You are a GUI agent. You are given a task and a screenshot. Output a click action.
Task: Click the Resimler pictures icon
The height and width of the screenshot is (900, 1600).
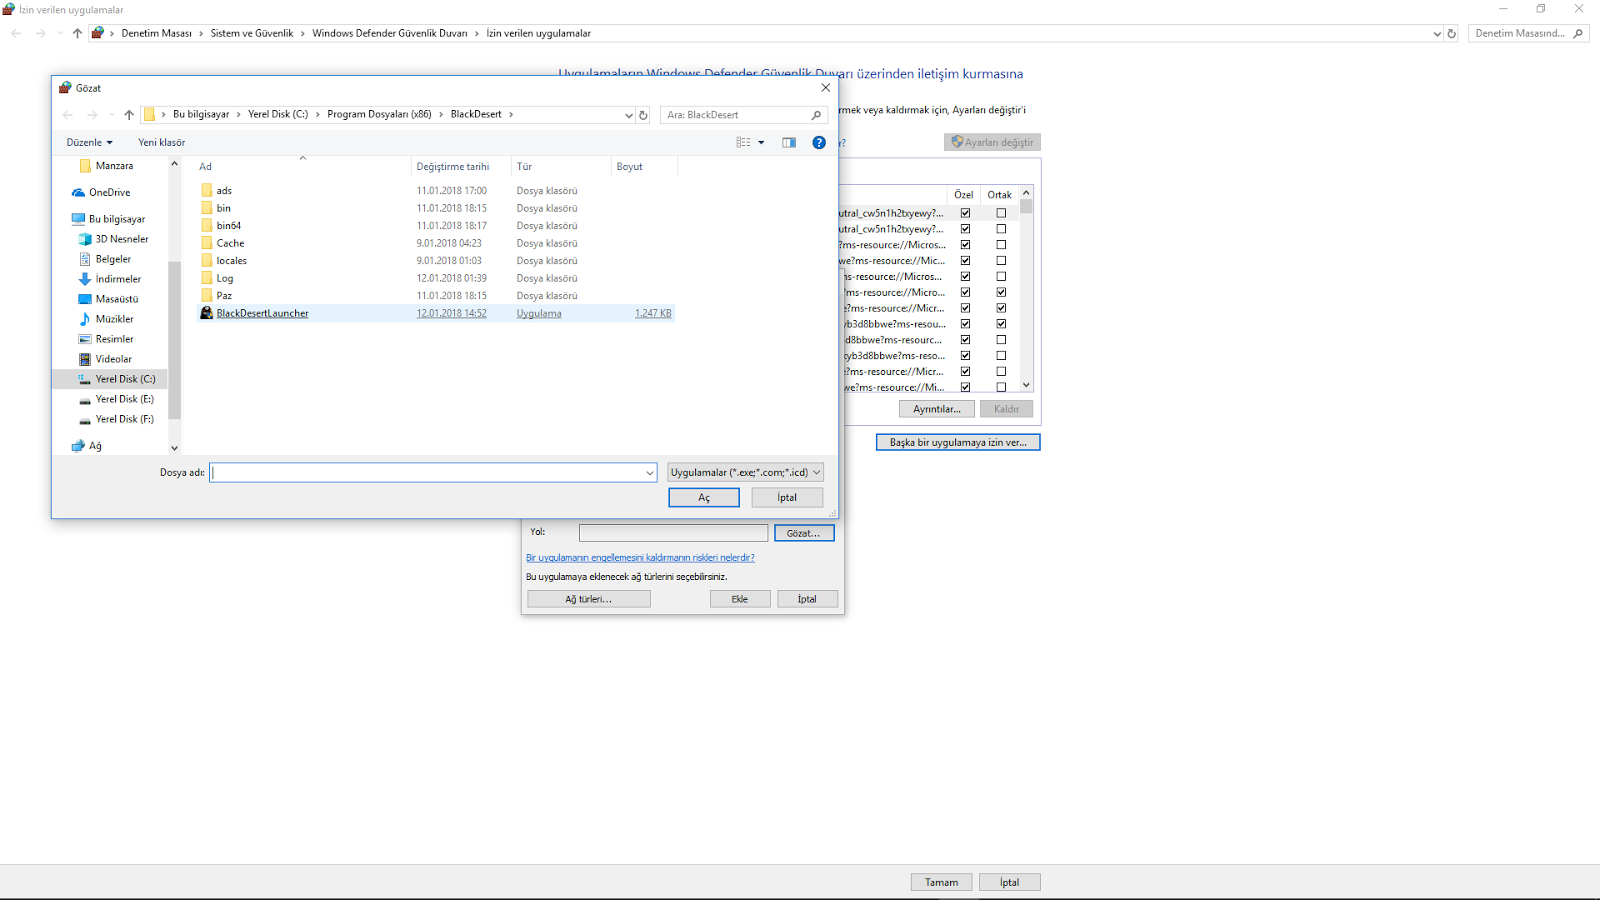(85, 339)
